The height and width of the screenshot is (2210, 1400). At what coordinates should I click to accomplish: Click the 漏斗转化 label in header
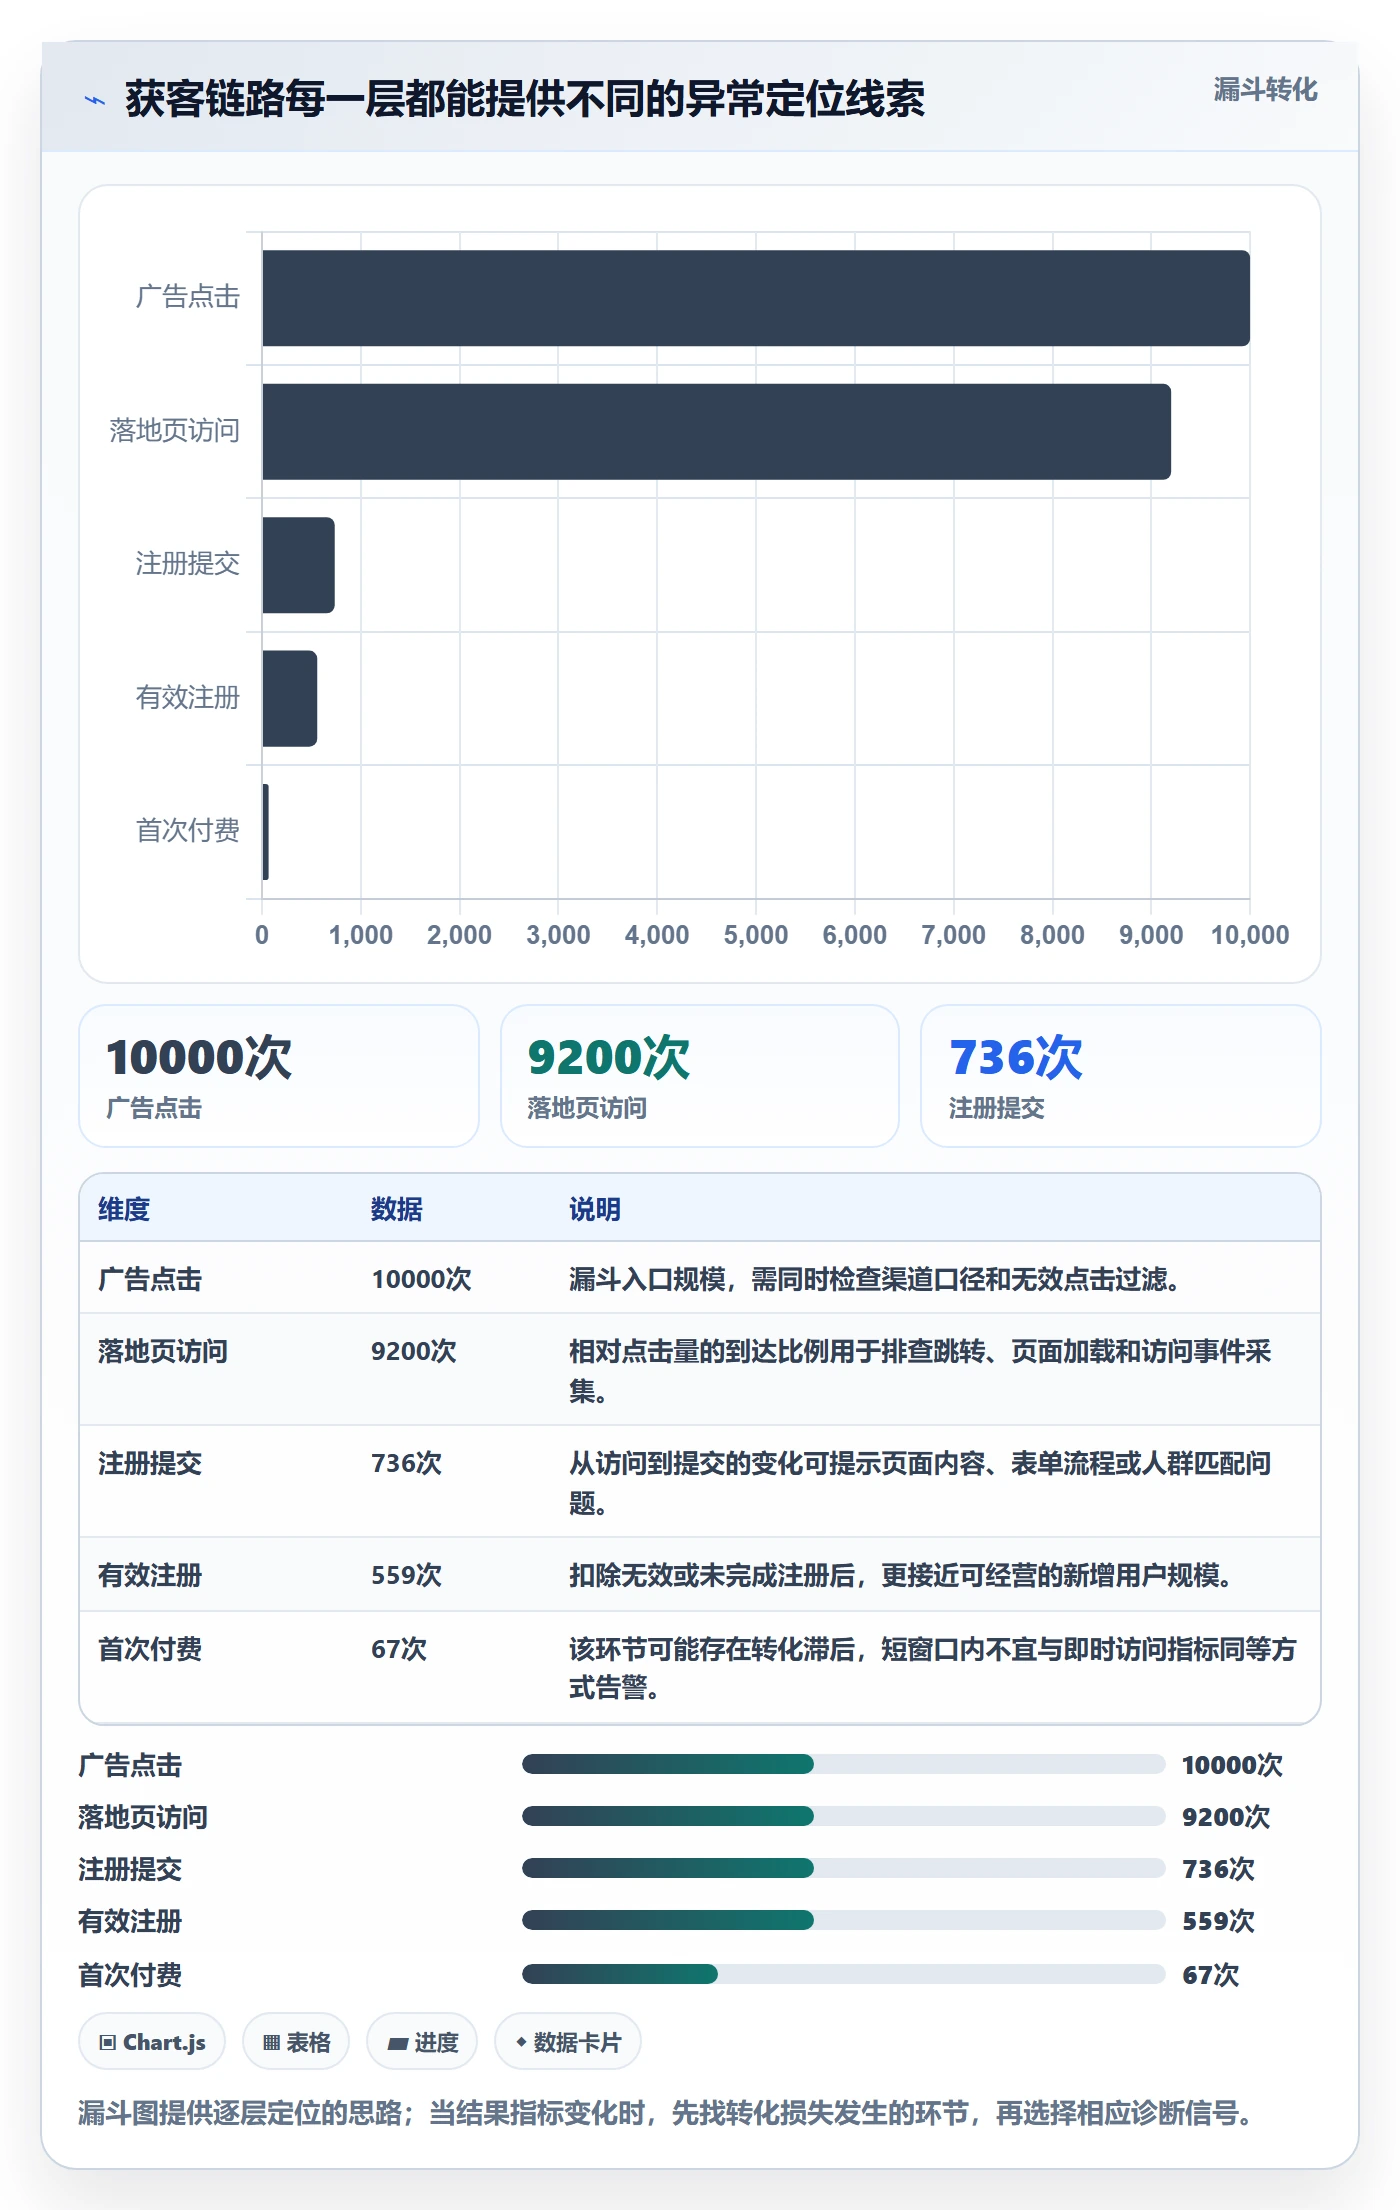tap(1265, 90)
